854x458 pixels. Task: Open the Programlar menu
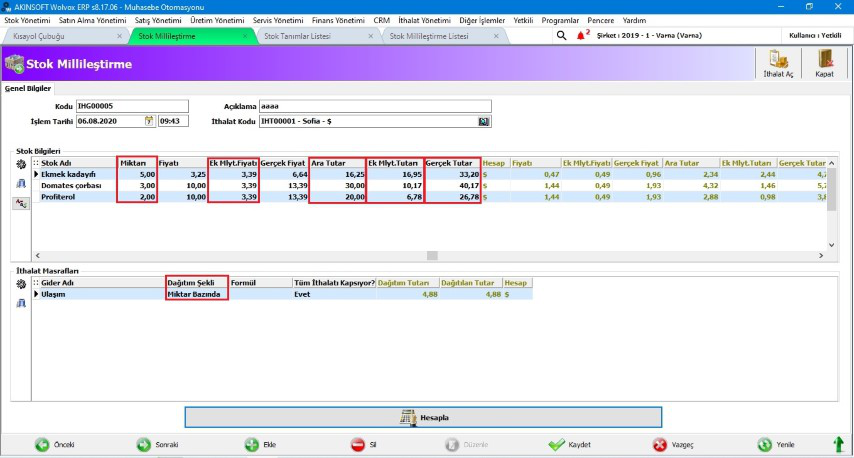(560, 20)
